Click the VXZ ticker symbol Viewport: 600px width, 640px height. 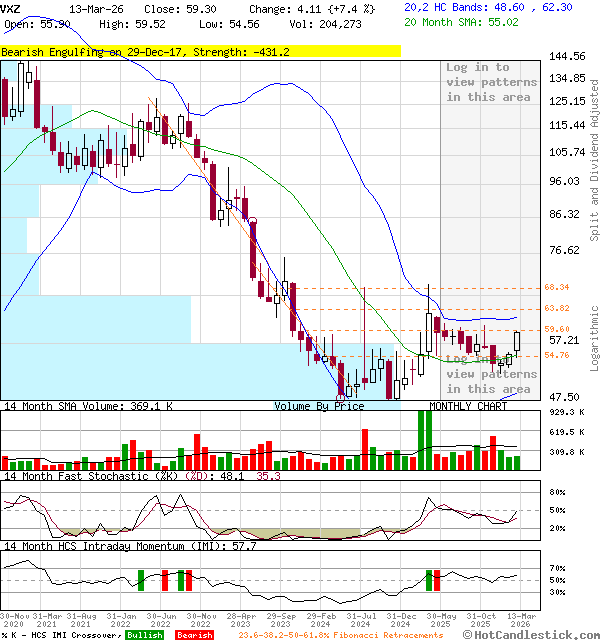(12, 7)
